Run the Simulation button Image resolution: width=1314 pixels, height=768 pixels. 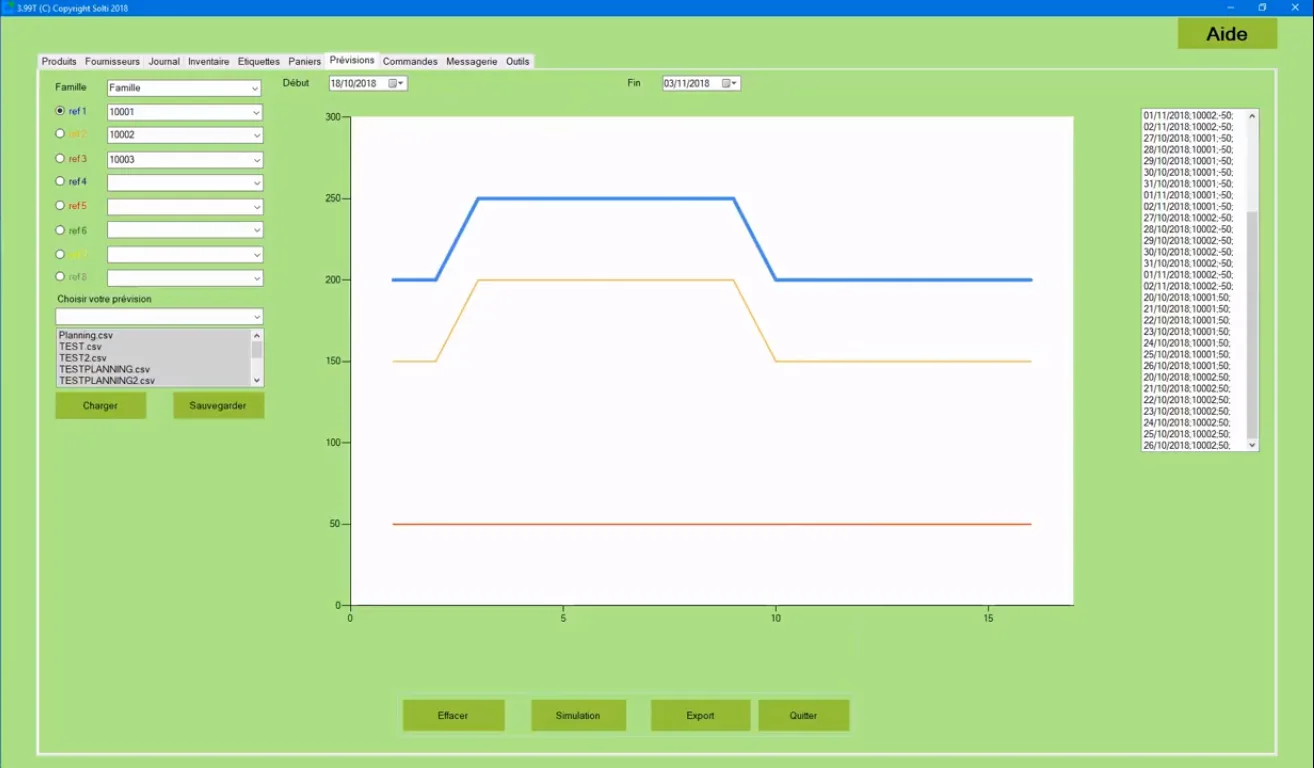578,715
